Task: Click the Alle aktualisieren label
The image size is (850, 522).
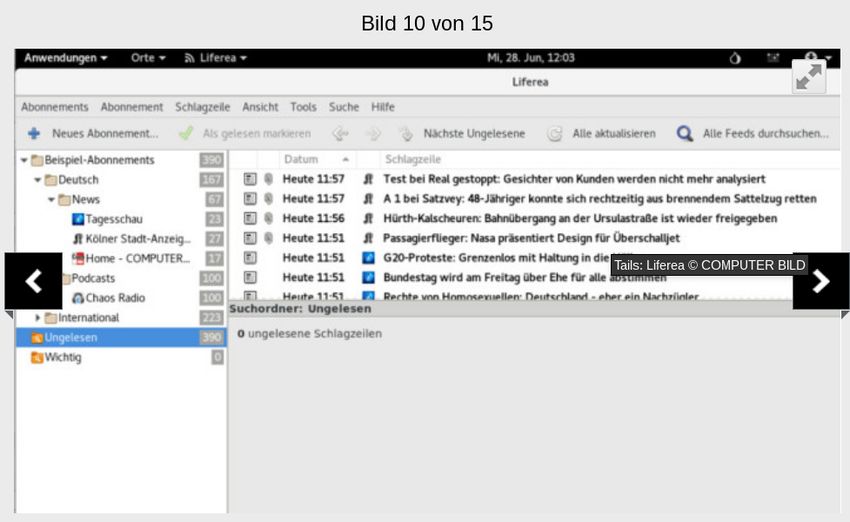Action: pyautogui.click(x=614, y=133)
